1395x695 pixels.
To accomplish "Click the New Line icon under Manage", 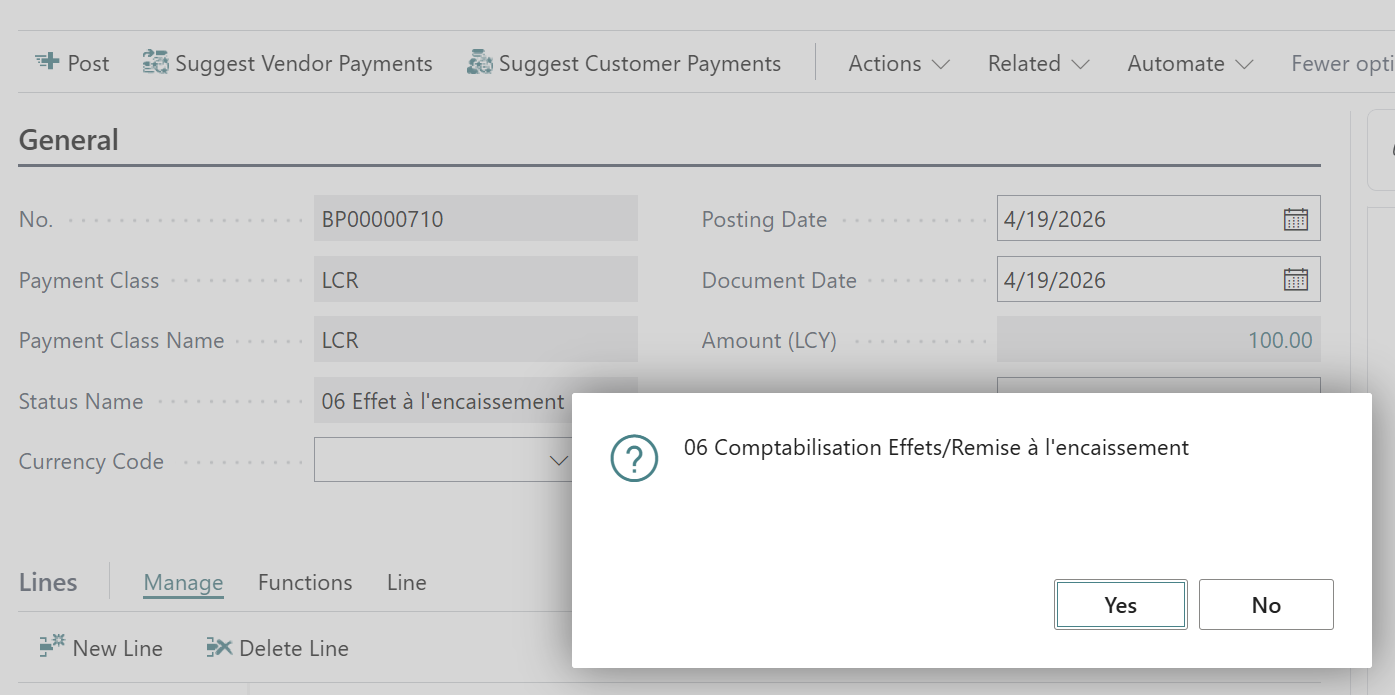I will [51, 647].
